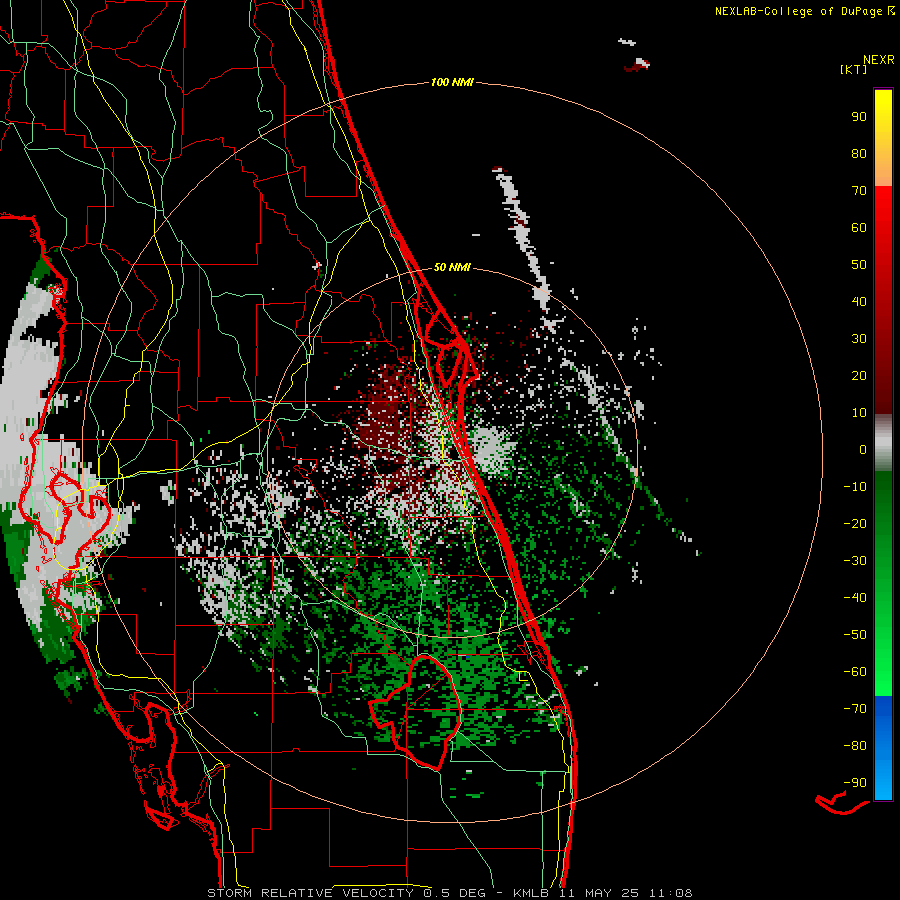Viewport: 900px width, 900px height.
Task: Click the 30 value on the velocity scale
Action: coord(859,339)
